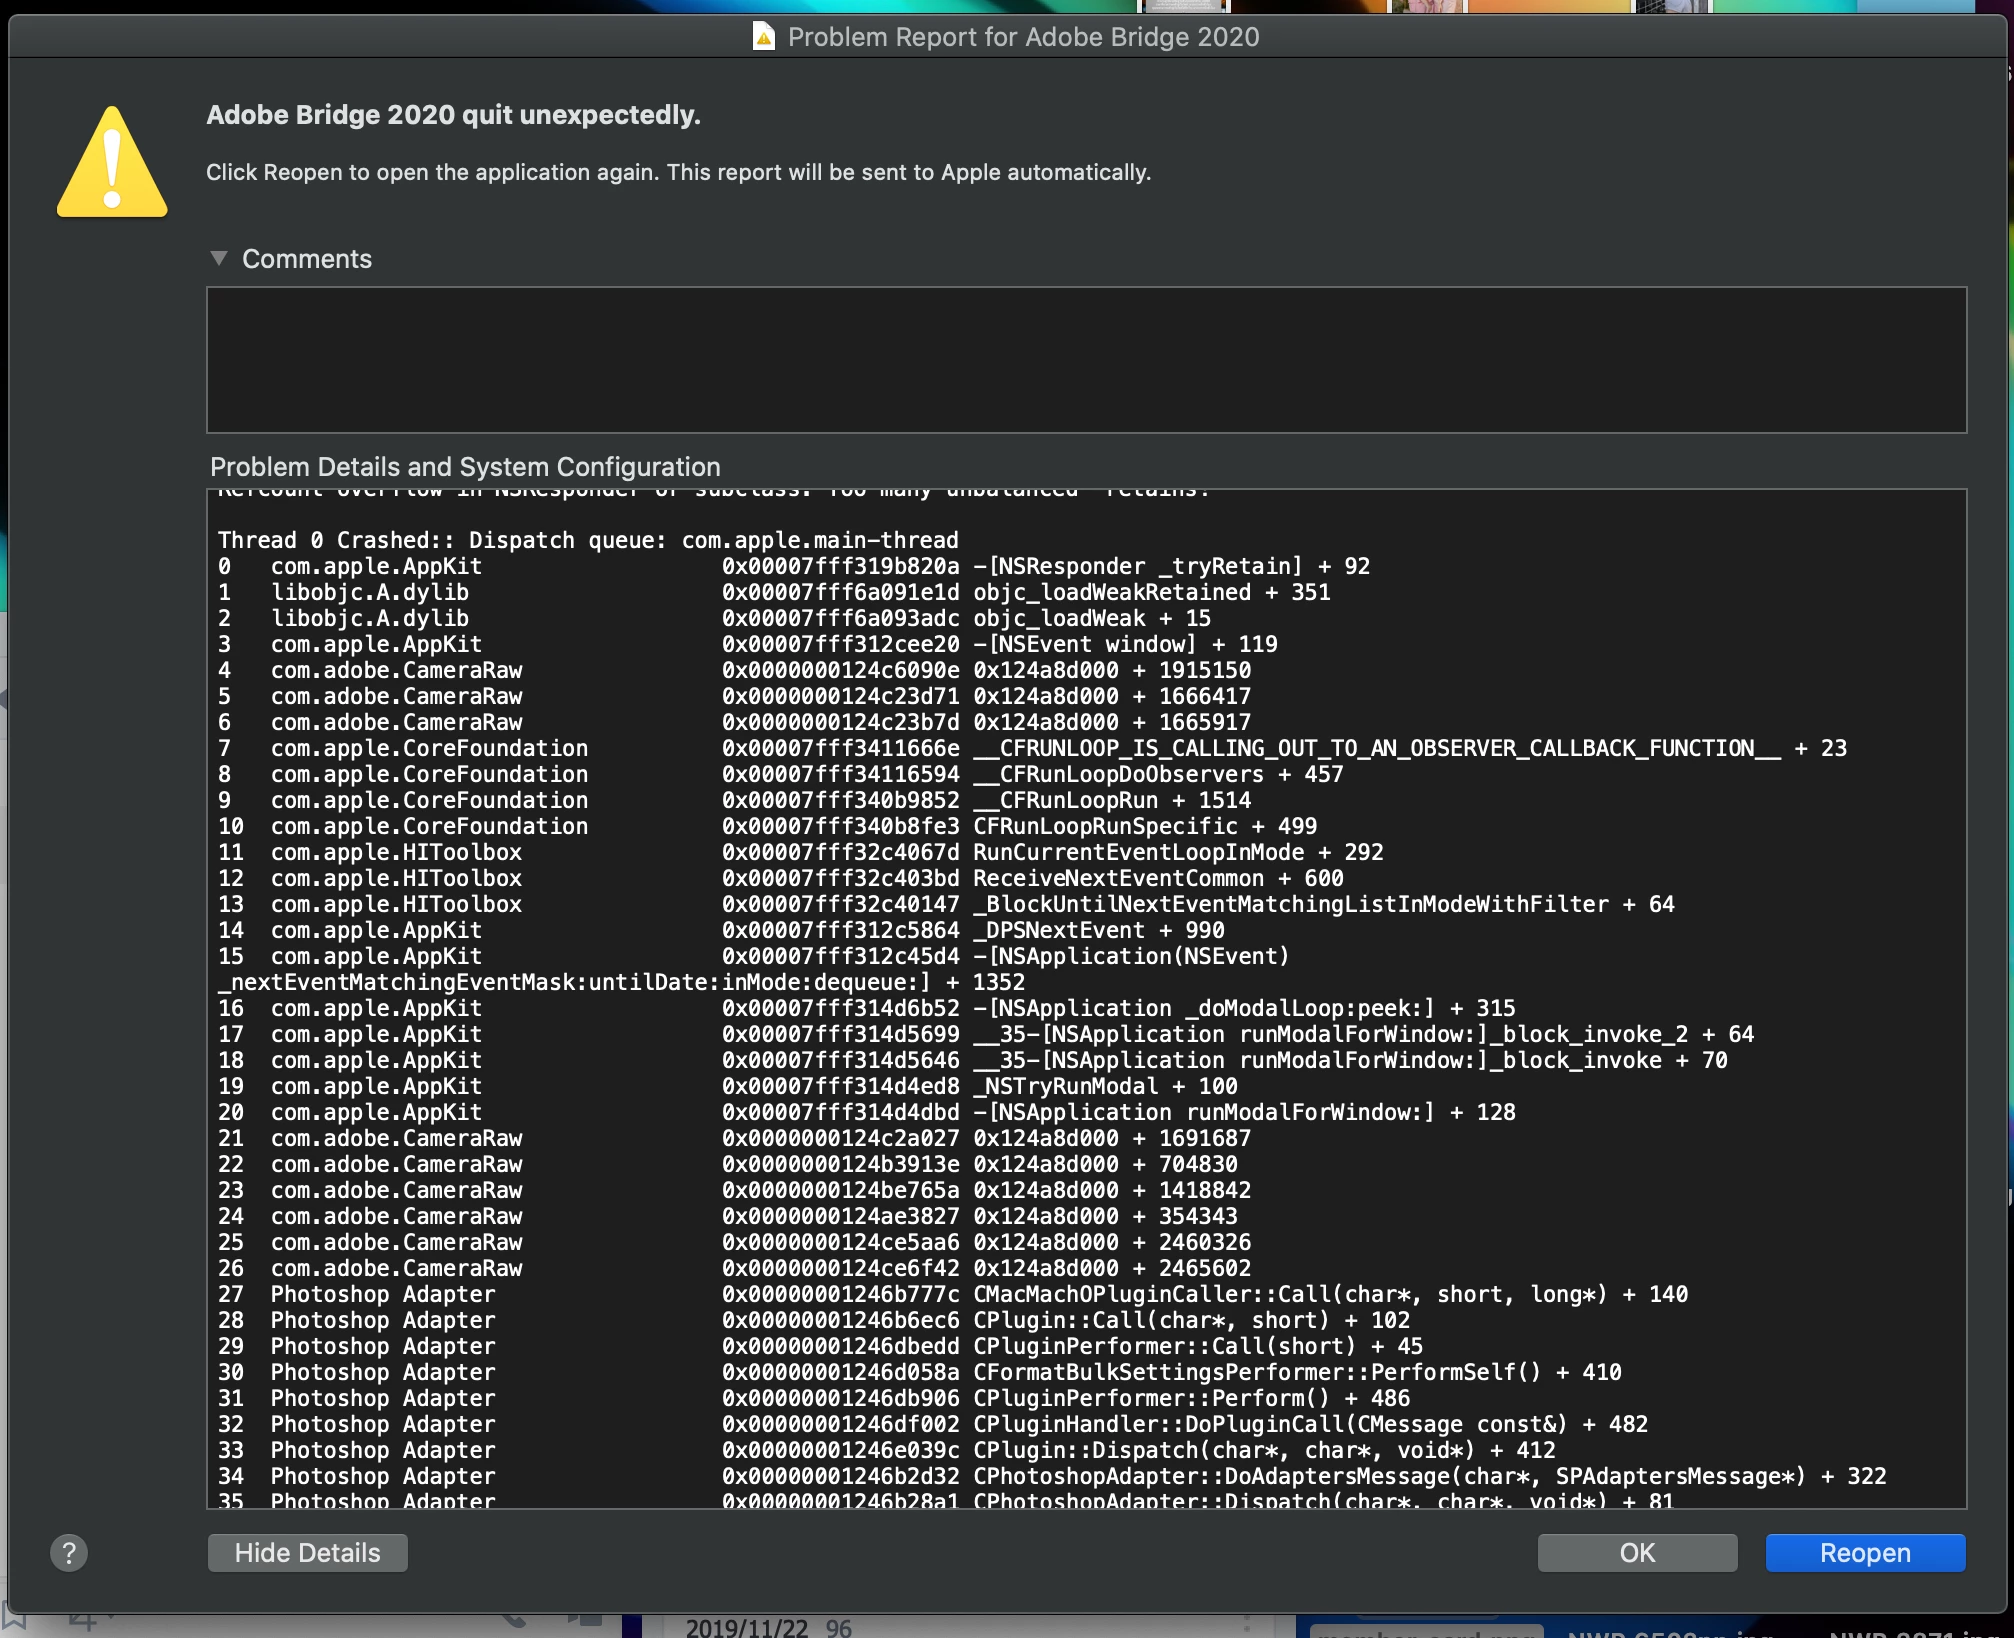Click the 'objc_loadWeakRetained + 351' line
The width and height of the screenshot is (2014, 1638).
pos(1151,592)
